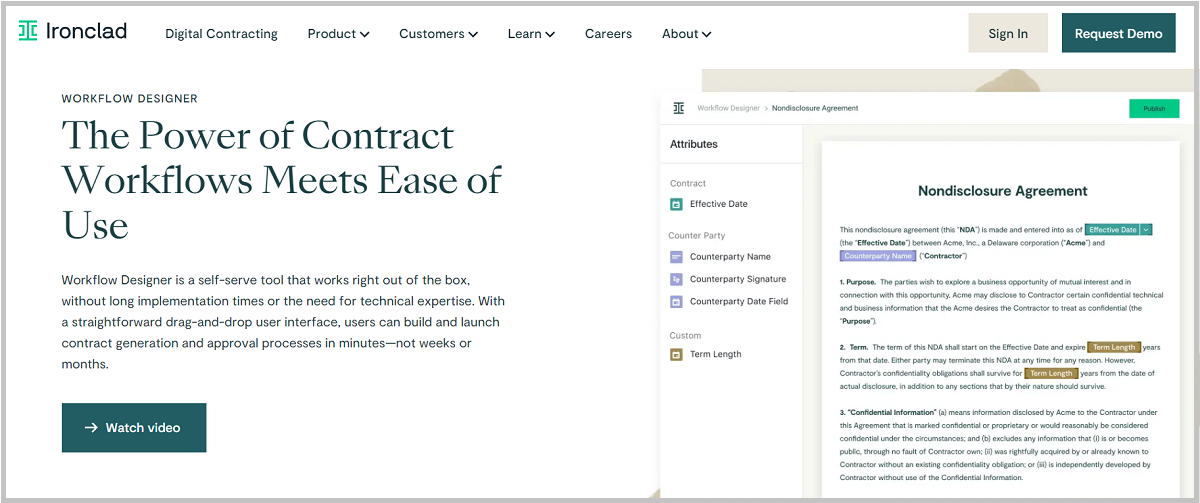Click the Workflow Designer breadcrumb link
Screen dimensions: 1200x503
pyautogui.click(x=728, y=108)
